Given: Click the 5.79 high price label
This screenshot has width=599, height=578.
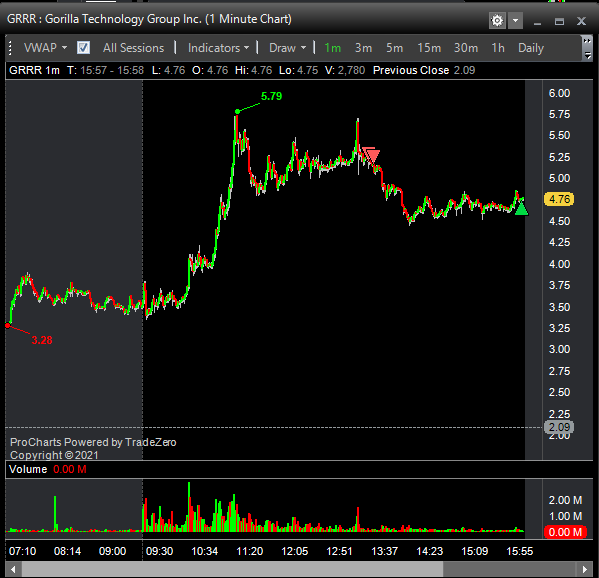Looking at the screenshot, I should click(271, 96).
